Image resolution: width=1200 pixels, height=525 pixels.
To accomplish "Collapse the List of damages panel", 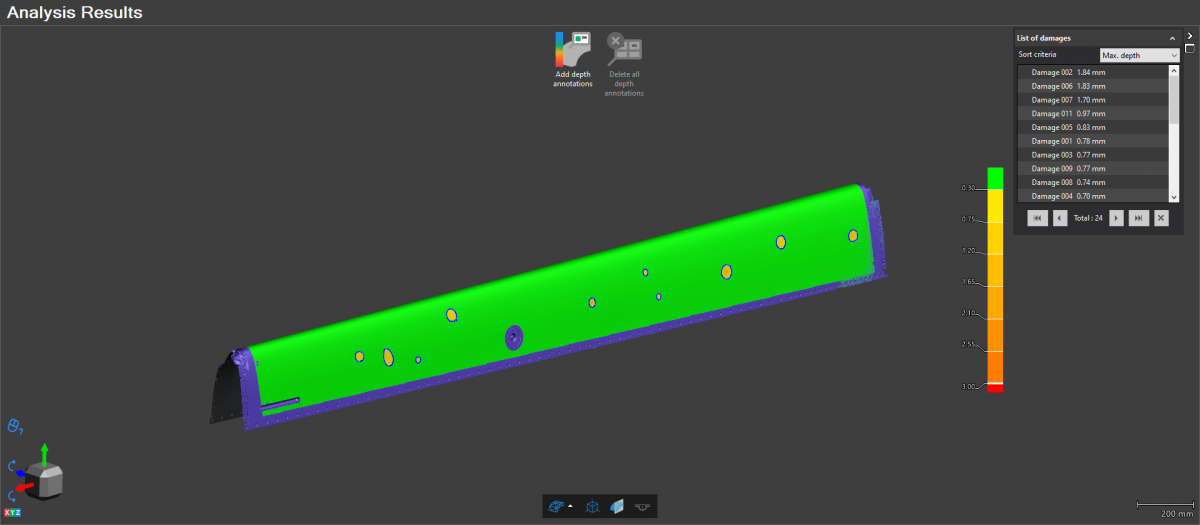I will click(x=1171, y=38).
